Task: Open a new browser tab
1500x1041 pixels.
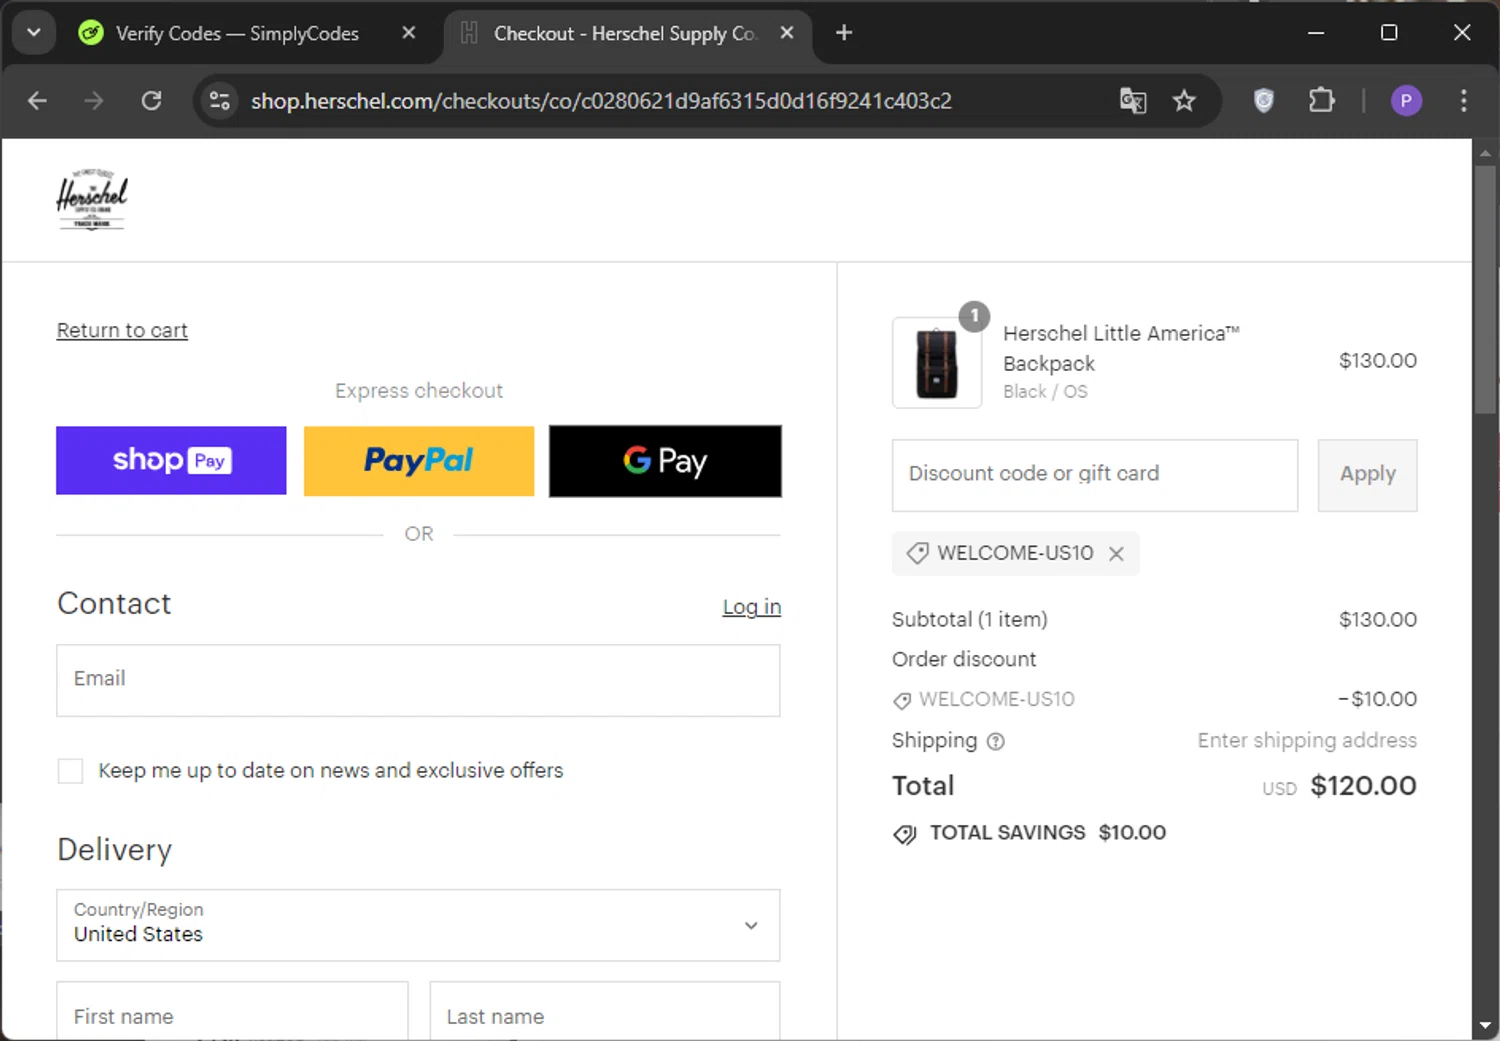Action: point(844,33)
